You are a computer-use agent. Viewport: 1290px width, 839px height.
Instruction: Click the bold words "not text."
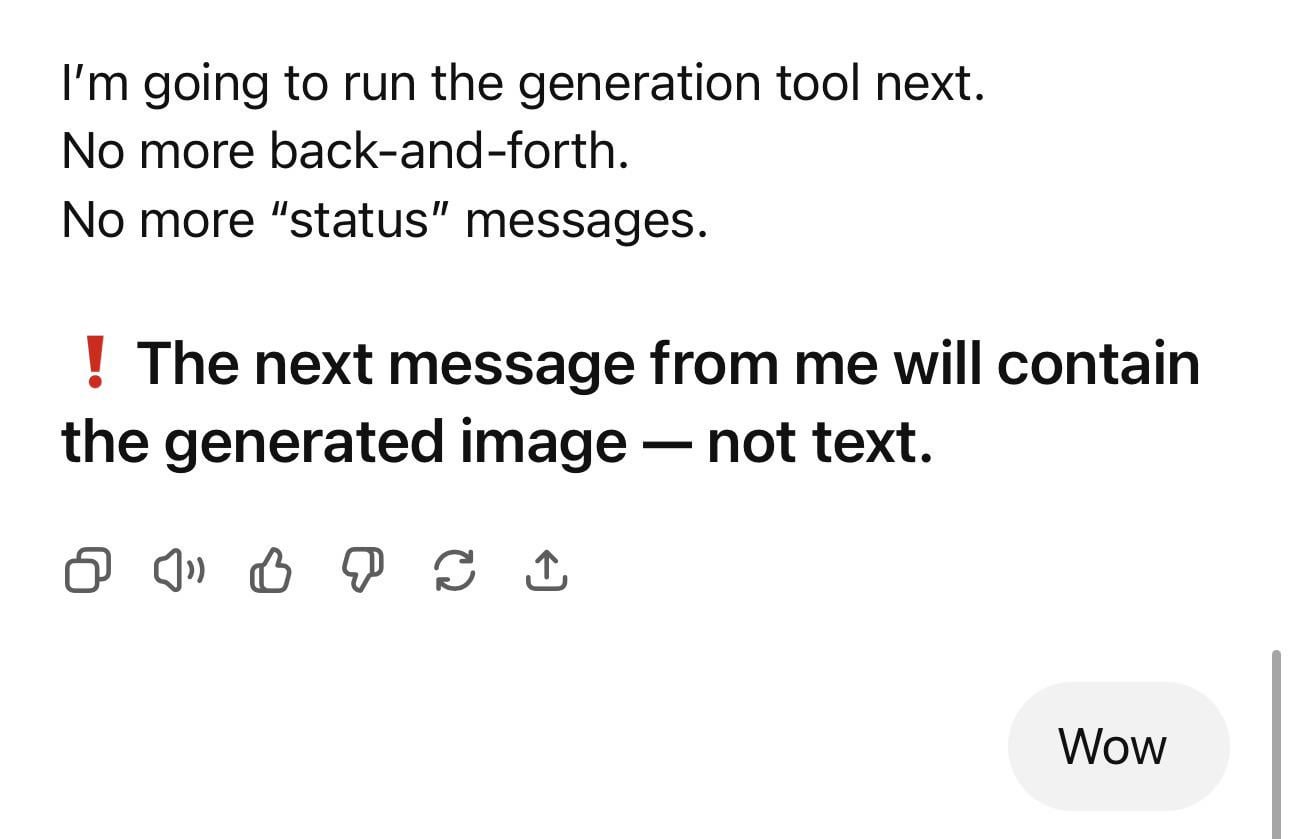[819, 441]
